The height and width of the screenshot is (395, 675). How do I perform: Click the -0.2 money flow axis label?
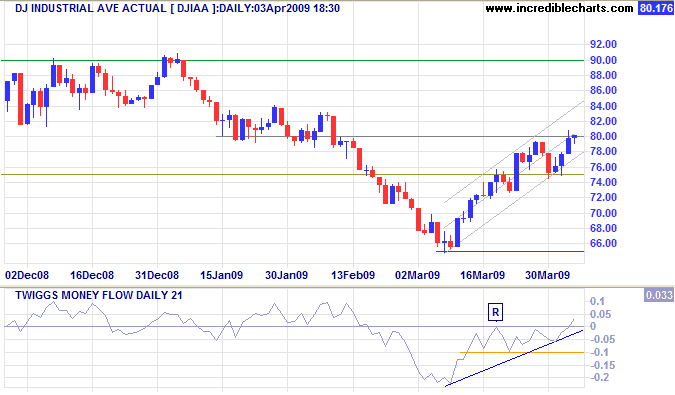(599, 377)
